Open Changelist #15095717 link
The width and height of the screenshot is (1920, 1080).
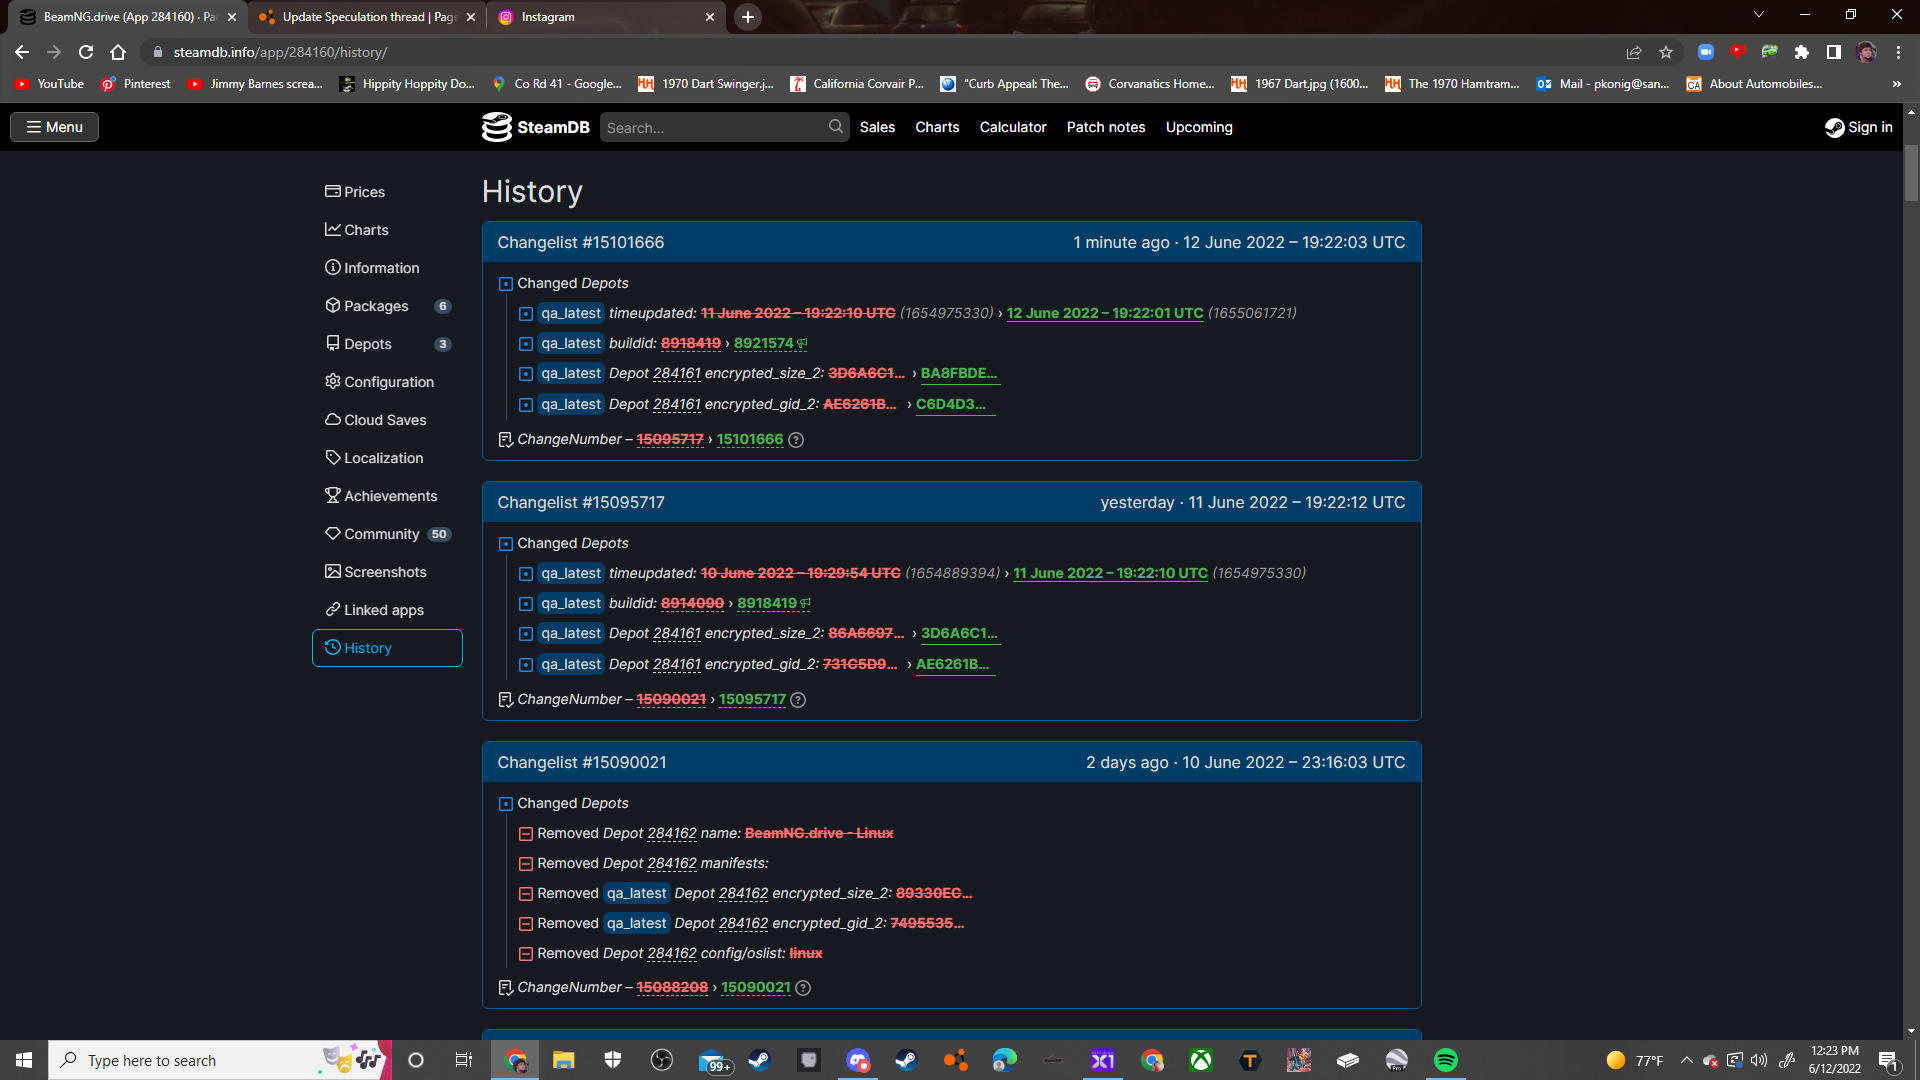point(581,503)
